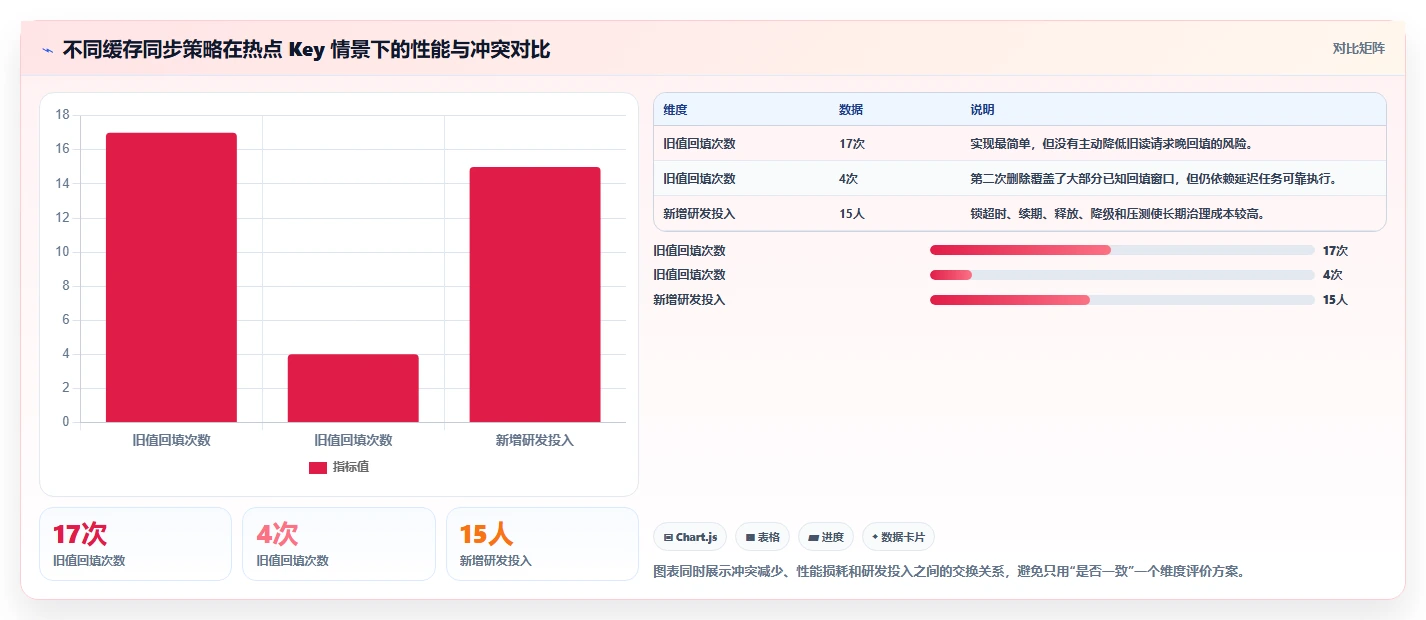Open the pink 4次 stat card

[339, 544]
